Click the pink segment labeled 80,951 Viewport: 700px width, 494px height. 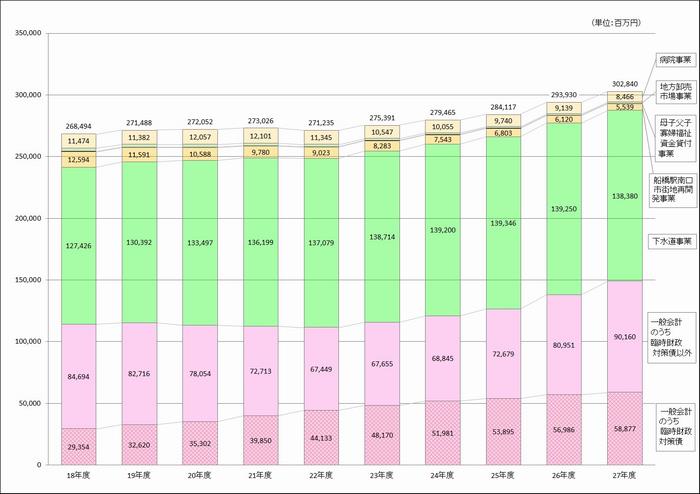point(564,345)
